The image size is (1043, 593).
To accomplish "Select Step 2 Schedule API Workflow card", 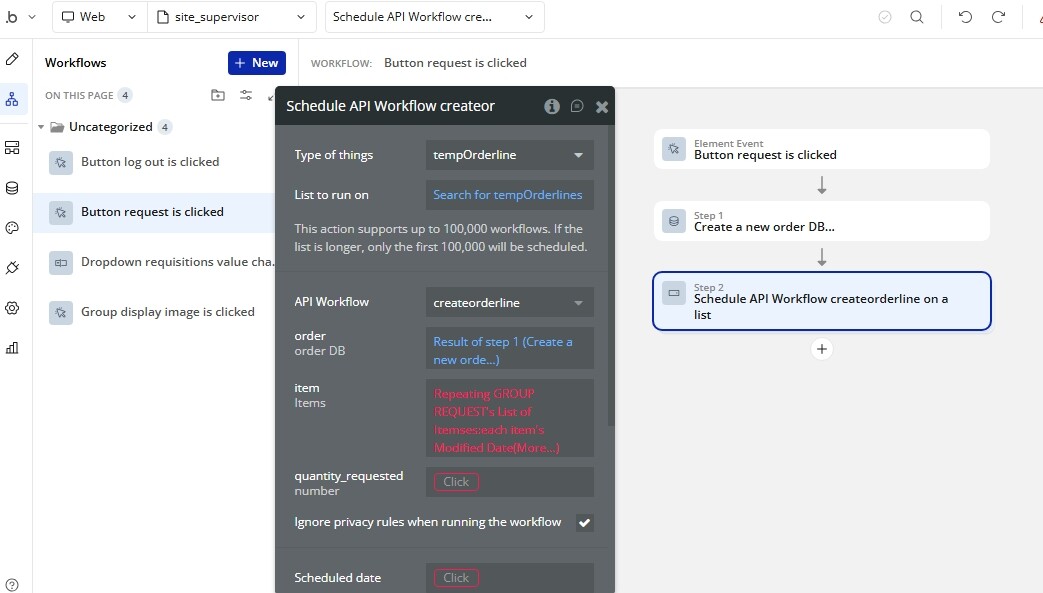I will click(x=821, y=301).
